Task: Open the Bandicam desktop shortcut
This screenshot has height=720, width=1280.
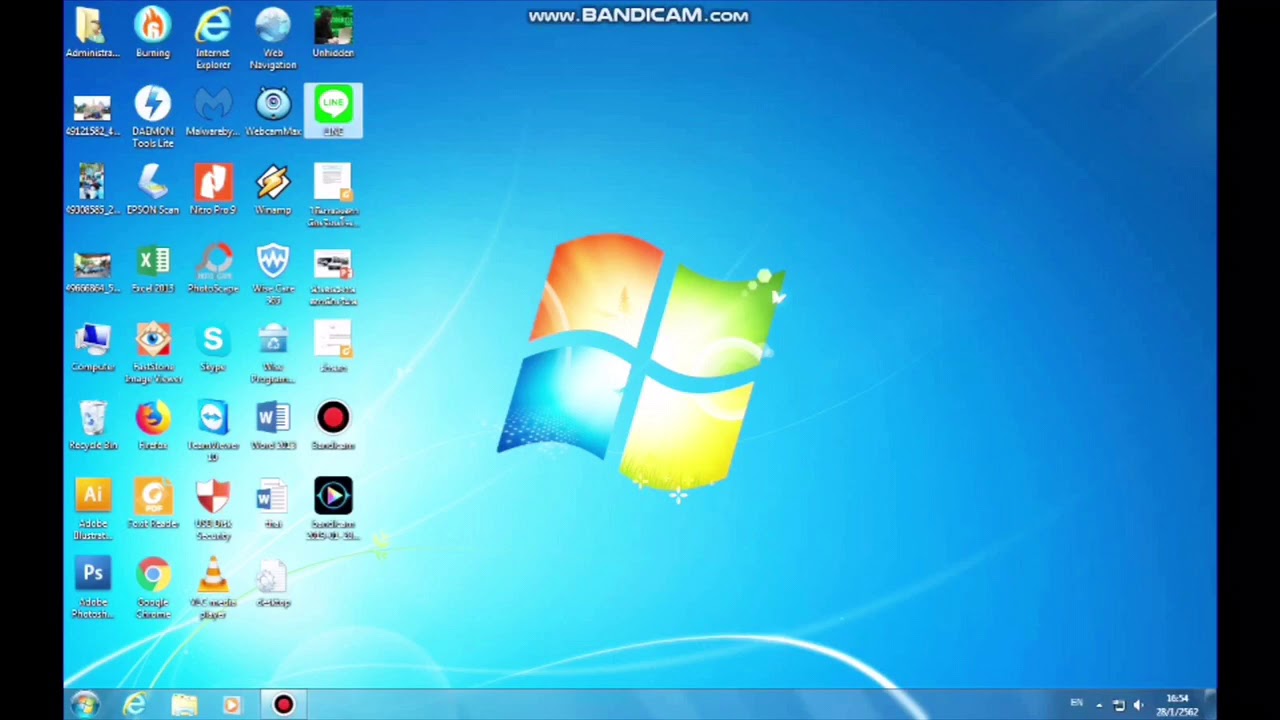Action: [x=333, y=425]
